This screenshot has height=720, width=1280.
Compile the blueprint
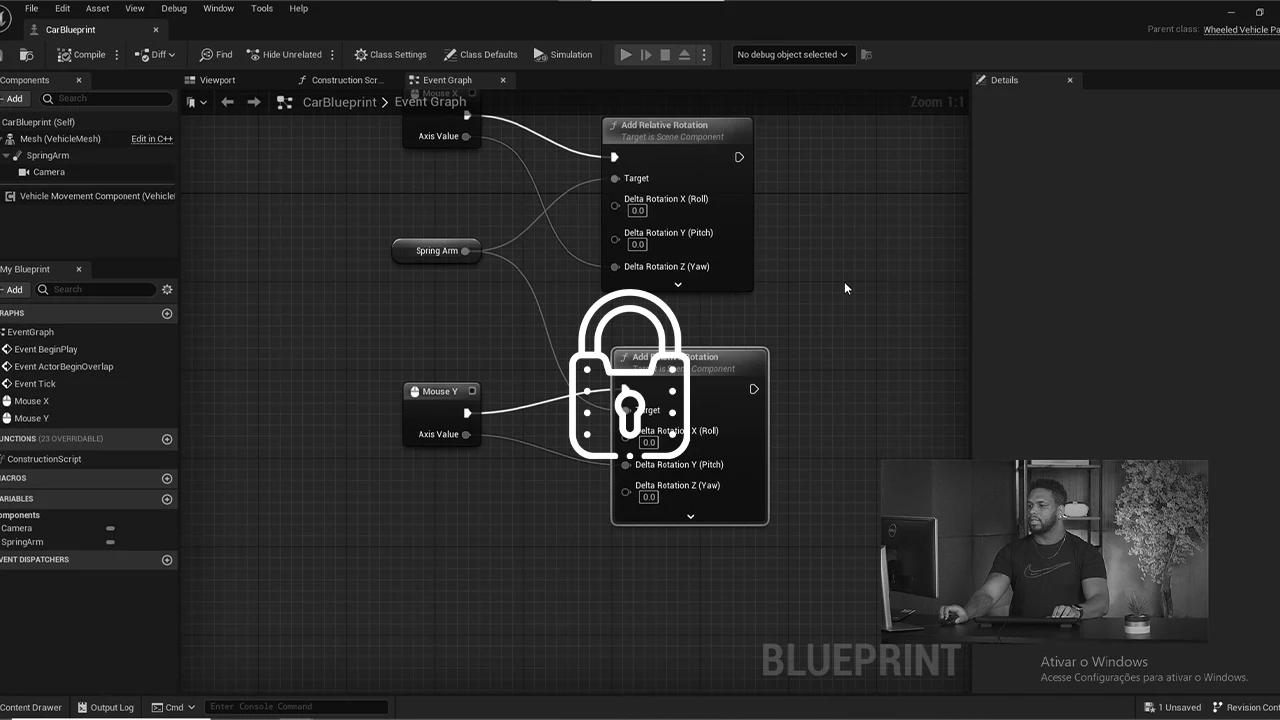tap(81, 55)
